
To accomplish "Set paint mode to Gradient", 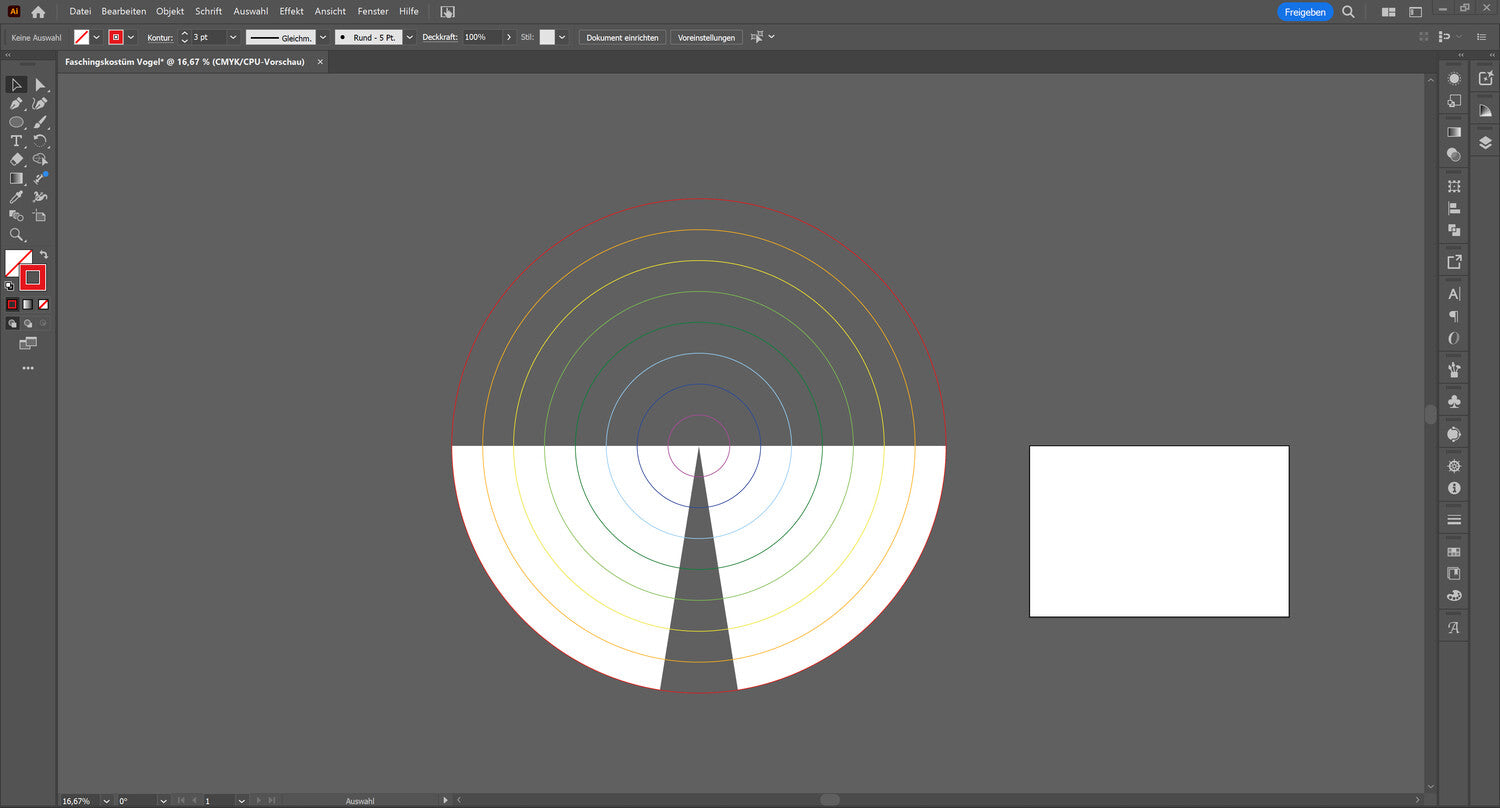I will point(28,304).
